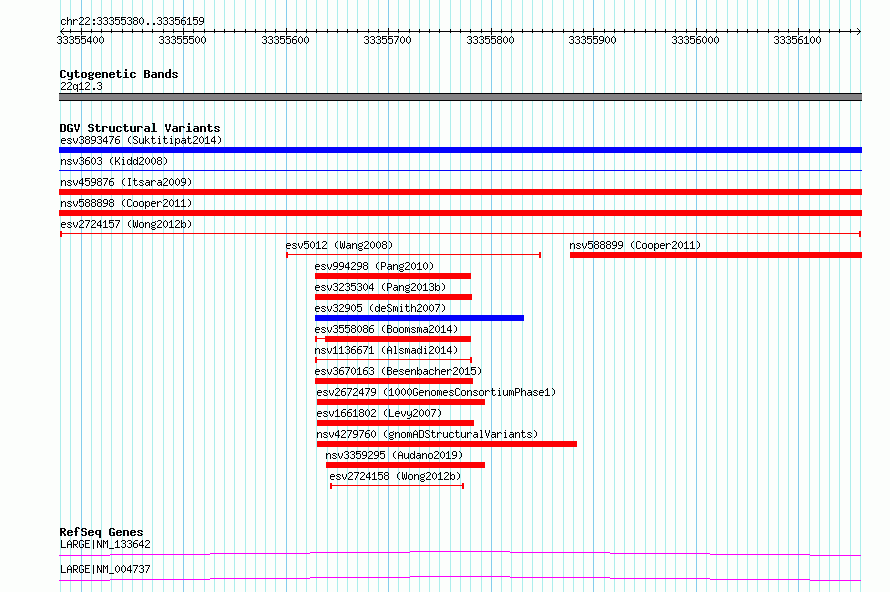Click the esv5012 (Wang2008) label
Viewport: 890px width, 592px height.
point(339,245)
